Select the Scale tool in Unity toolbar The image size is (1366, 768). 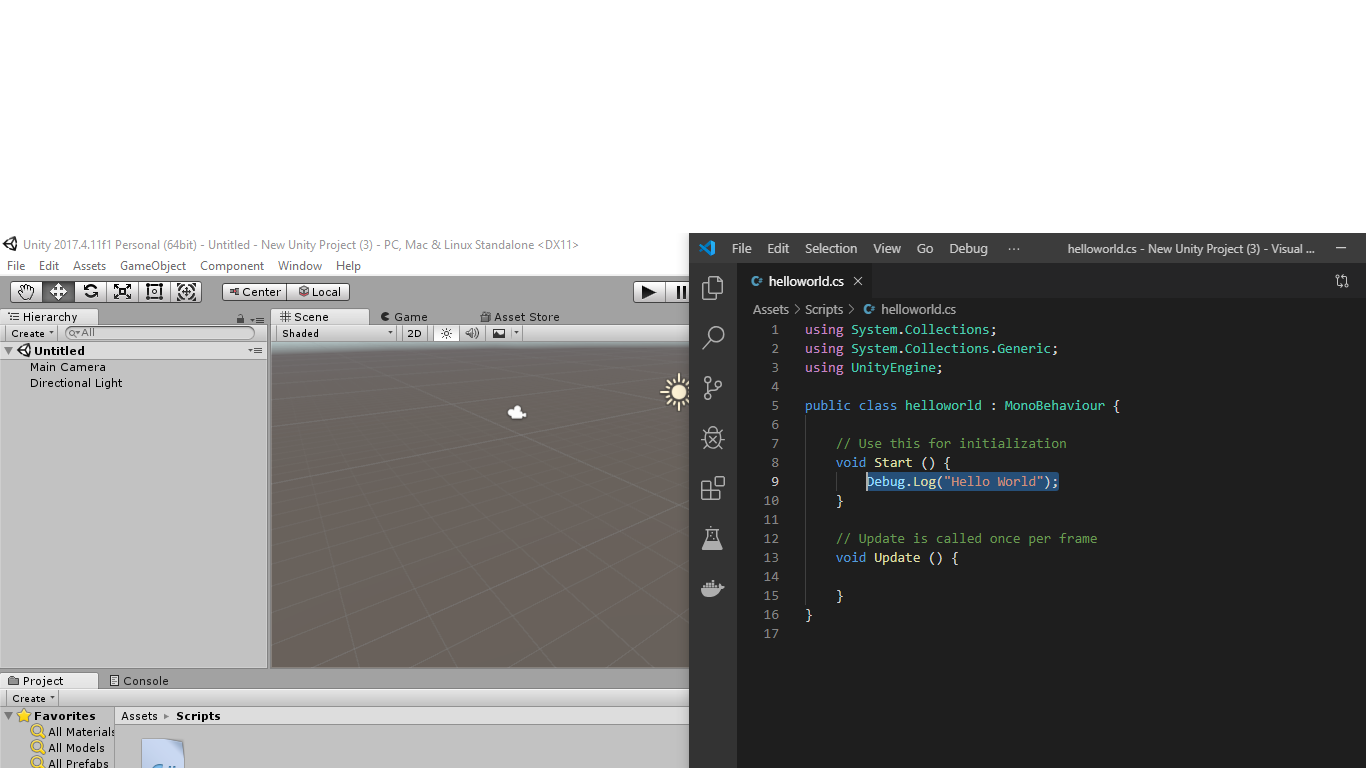[x=122, y=292]
